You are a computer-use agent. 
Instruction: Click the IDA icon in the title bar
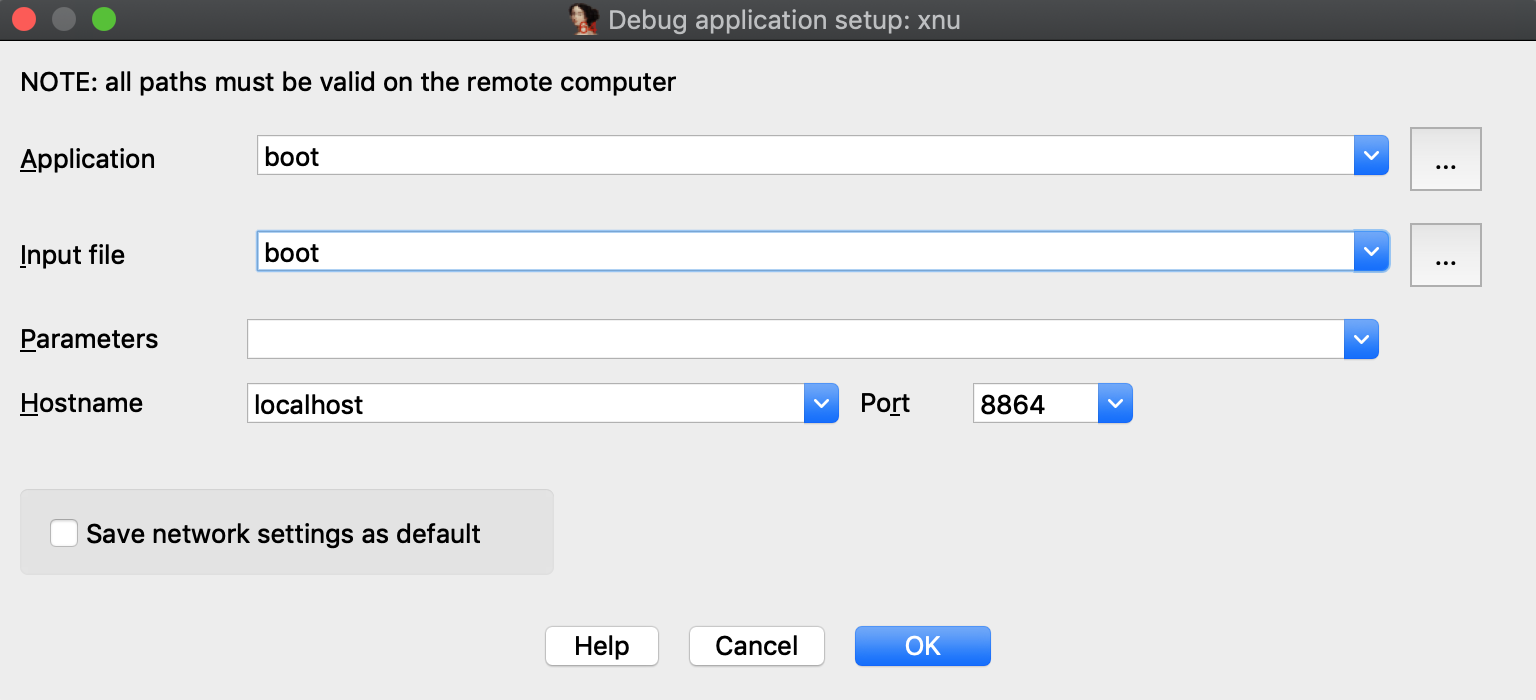click(x=584, y=20)
